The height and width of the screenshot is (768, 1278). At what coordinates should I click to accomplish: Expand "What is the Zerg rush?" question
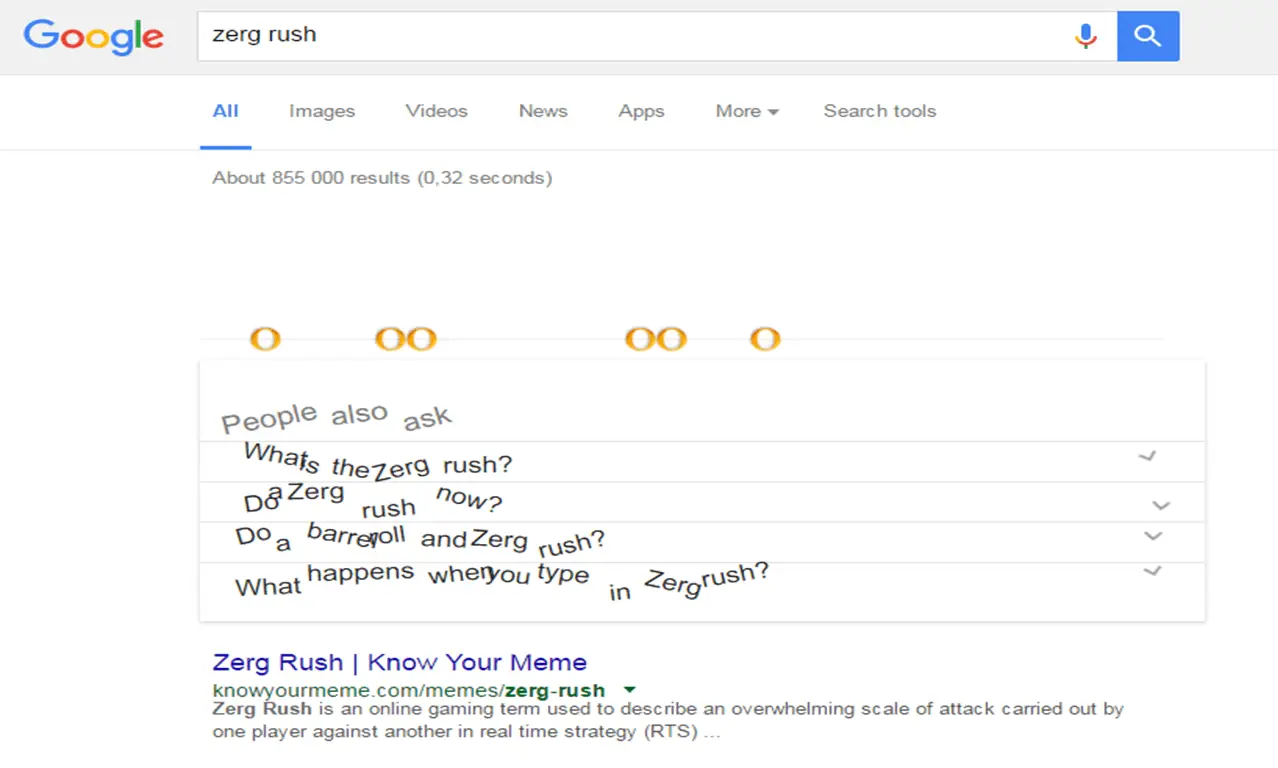pyautogui.click(x=1147, y=457)
